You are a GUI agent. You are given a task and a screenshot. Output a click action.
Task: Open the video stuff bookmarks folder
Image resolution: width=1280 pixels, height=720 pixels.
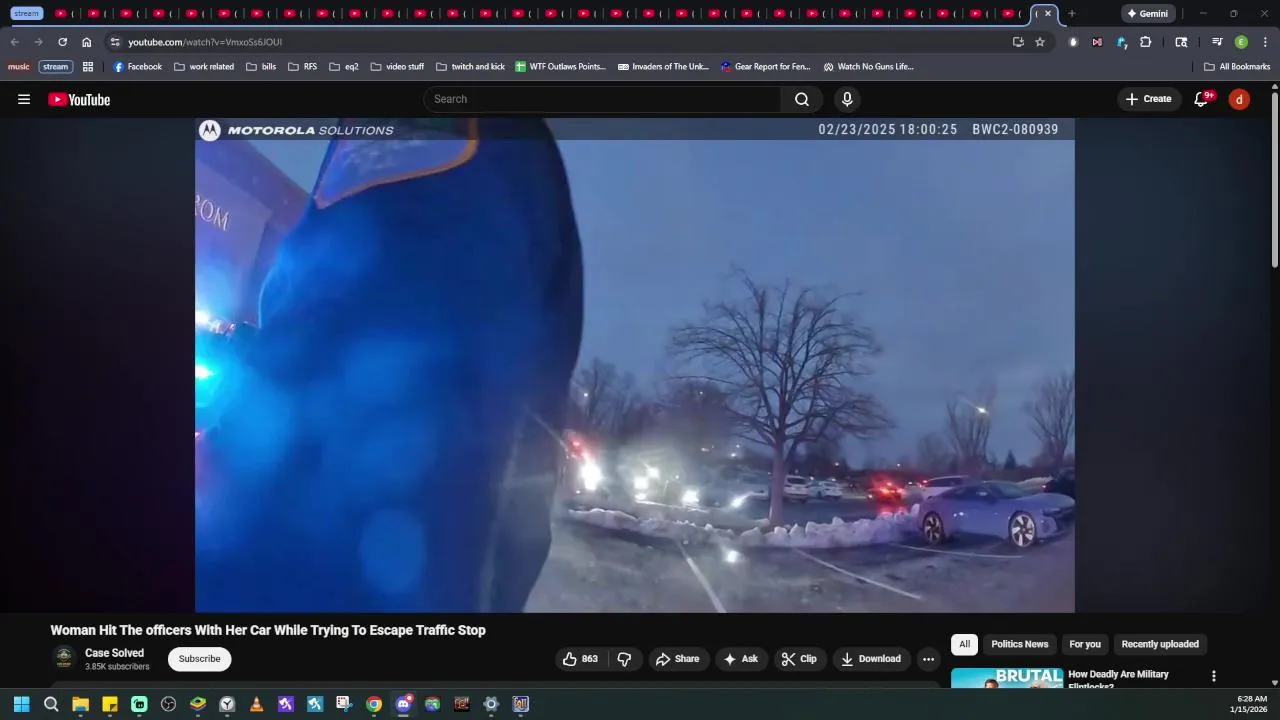tap(397, 67)
